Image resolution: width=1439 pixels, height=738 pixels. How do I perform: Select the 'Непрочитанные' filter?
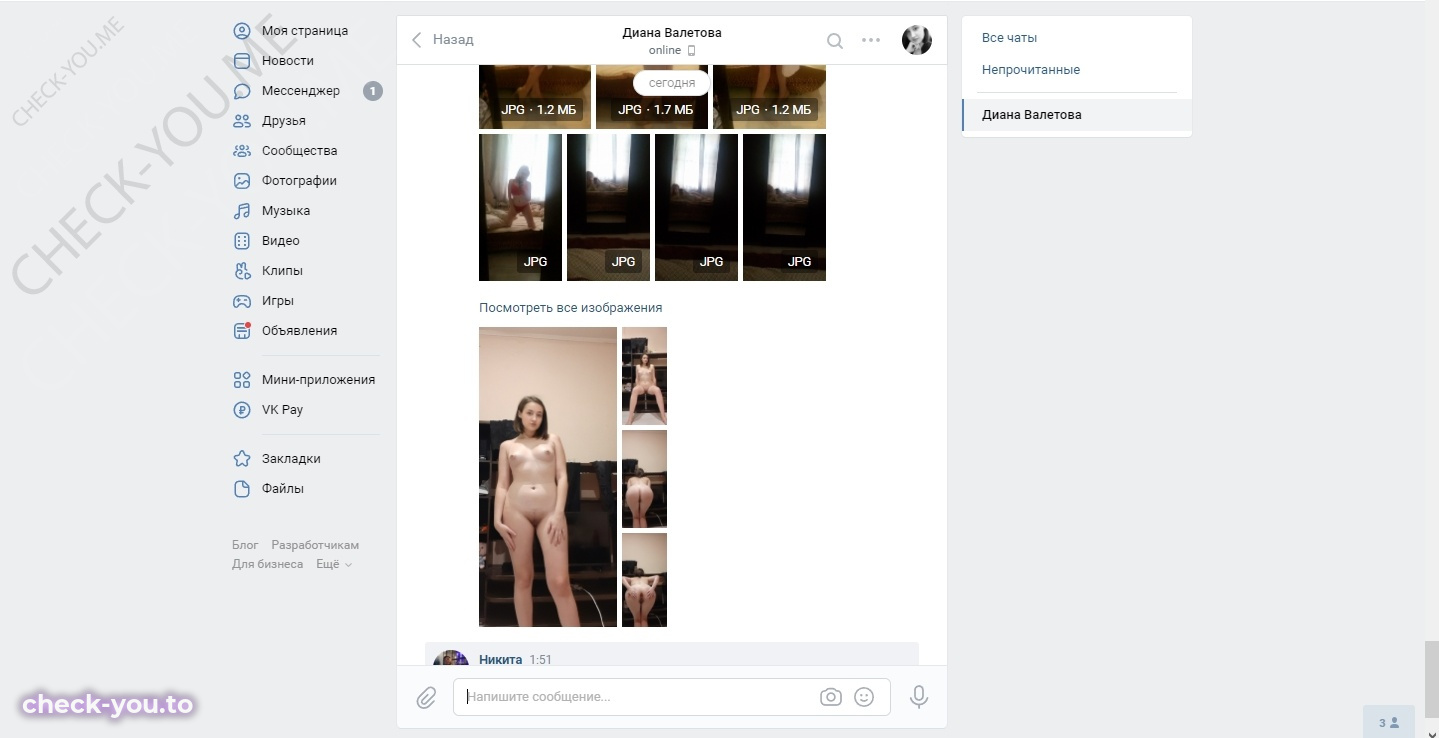point(1031,70)
